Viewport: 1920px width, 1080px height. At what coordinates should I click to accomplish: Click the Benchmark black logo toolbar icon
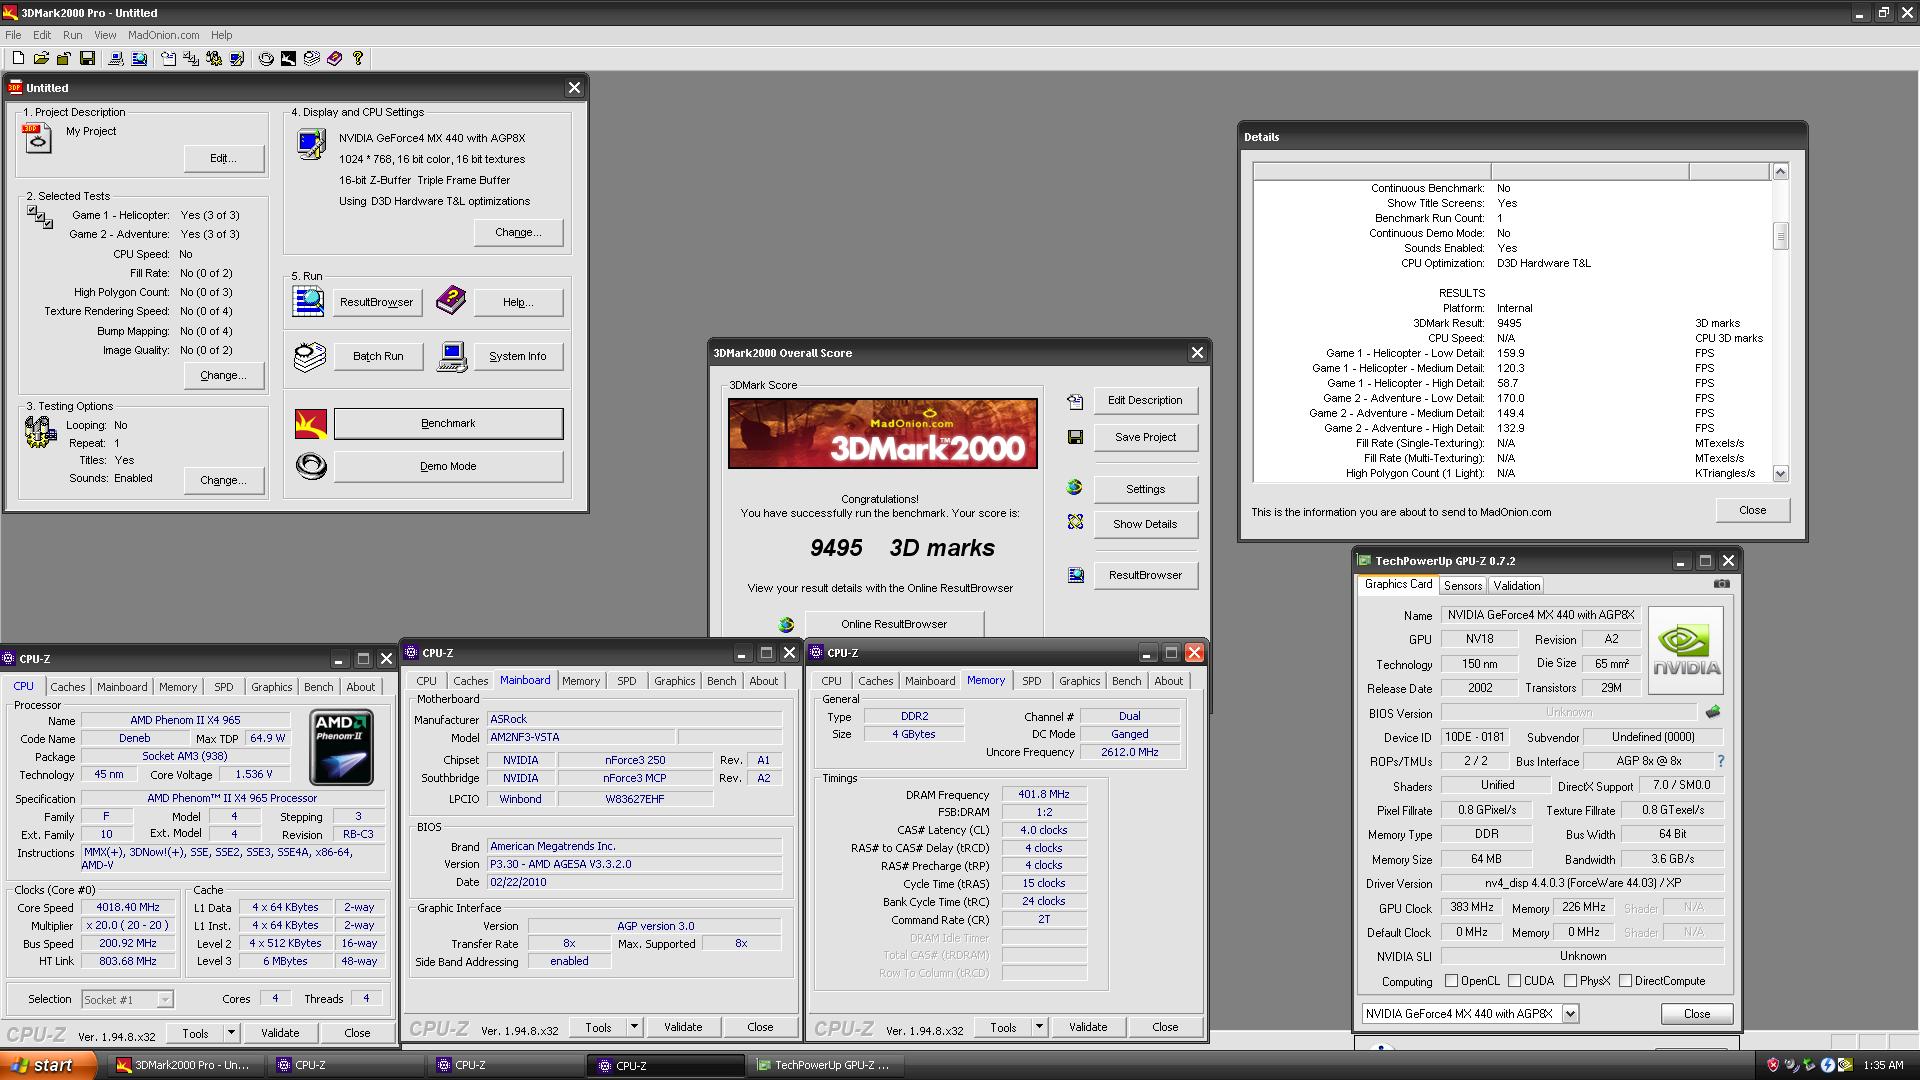point(288,58)
